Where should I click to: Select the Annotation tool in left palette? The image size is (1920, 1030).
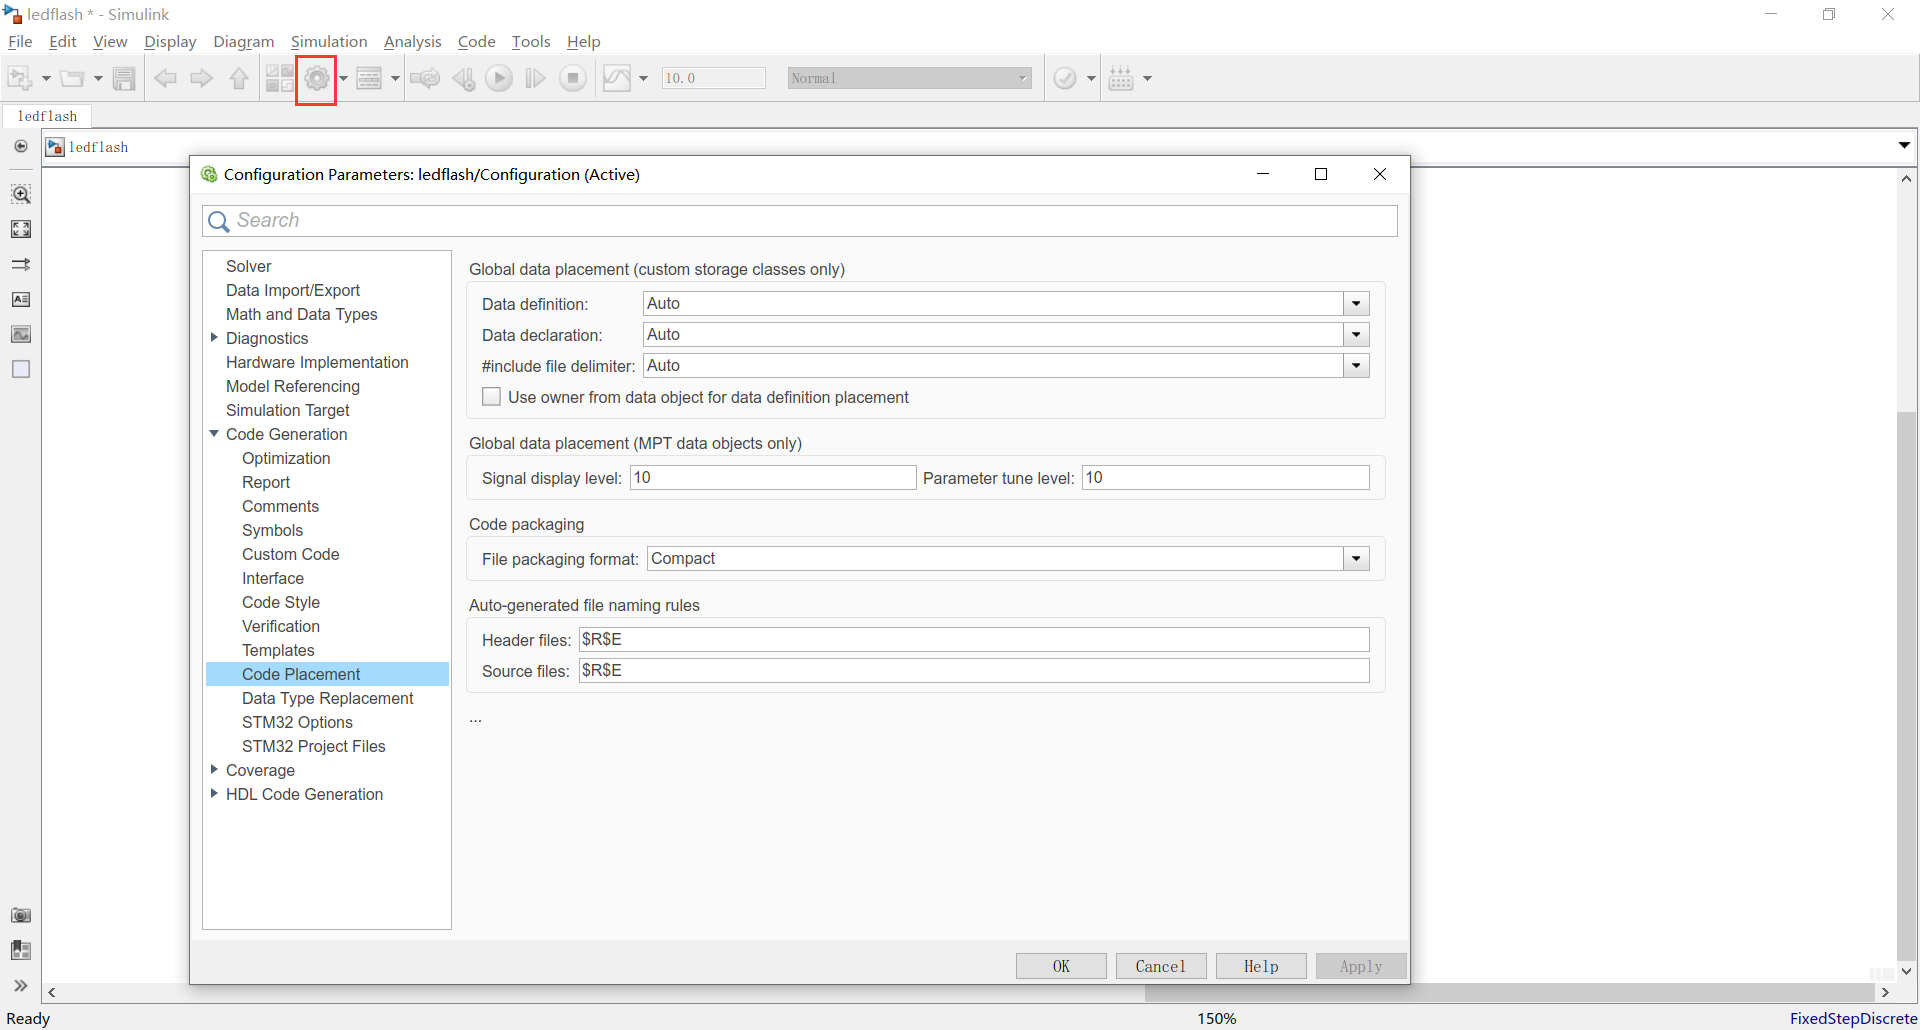point(21,299)
